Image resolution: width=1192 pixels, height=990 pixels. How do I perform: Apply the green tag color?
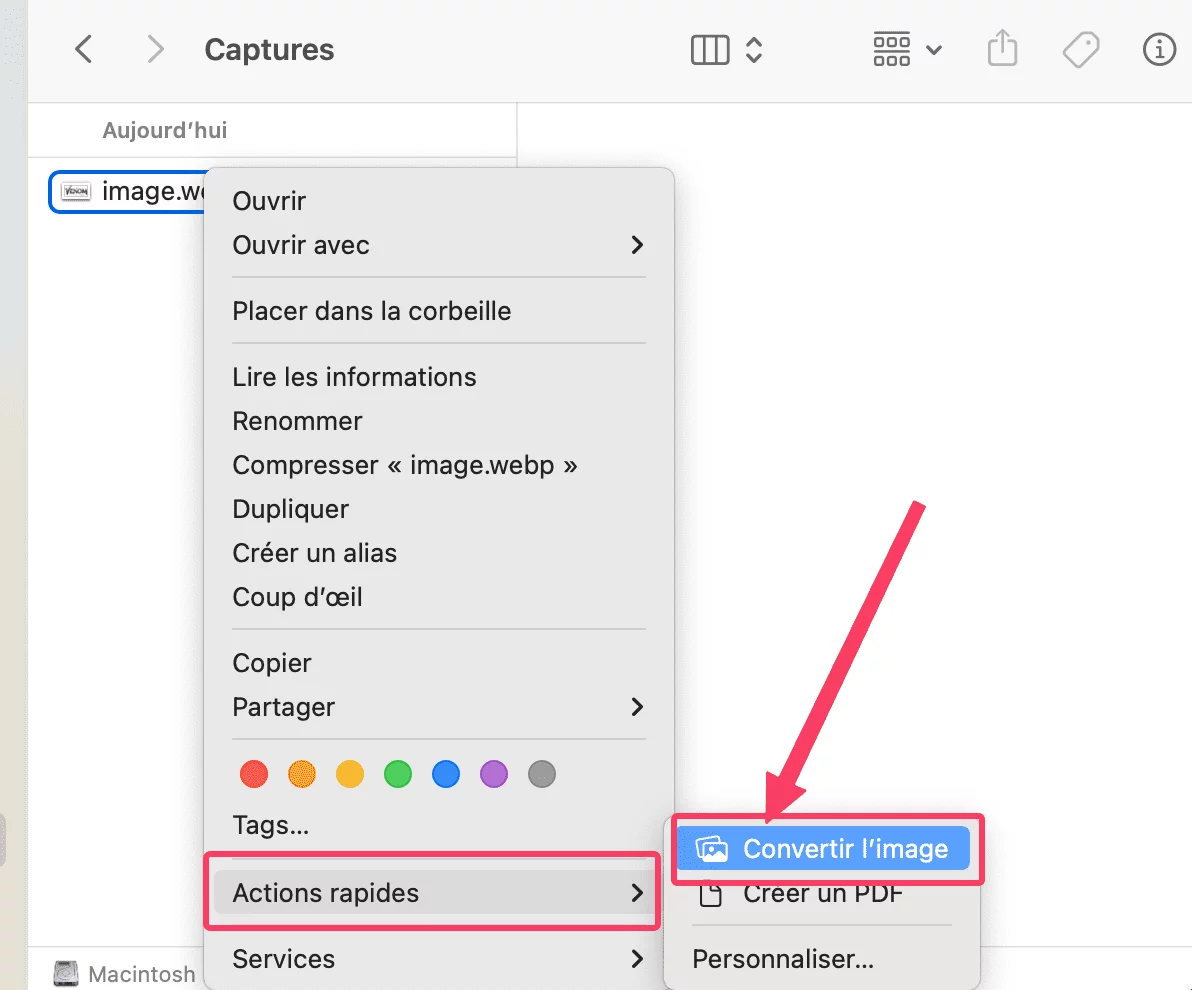[x=398, y=774]
